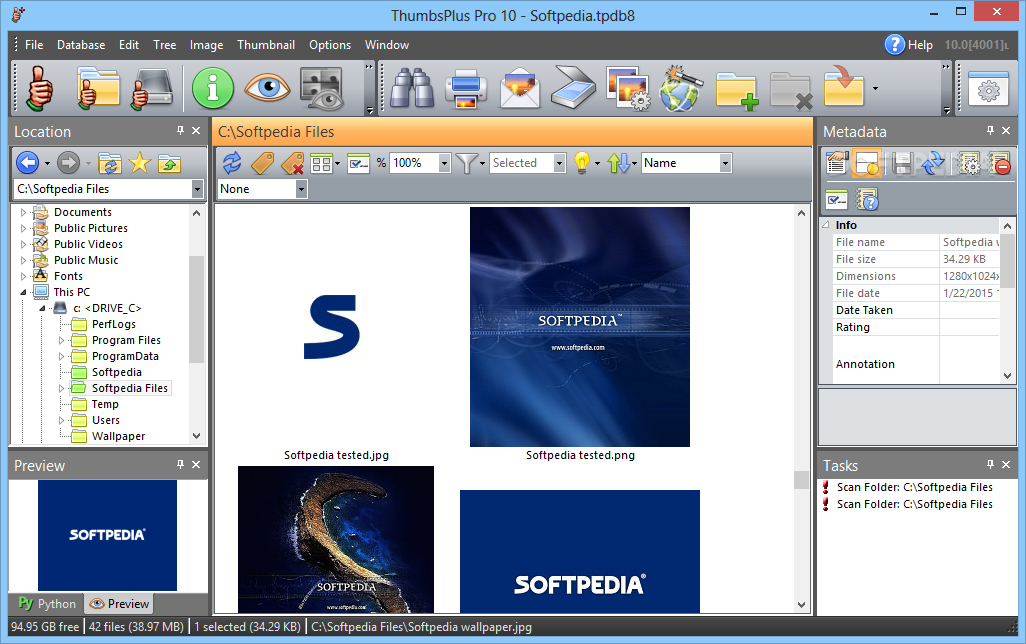Screen dimensions: 1026x644
Task: Open the File menu
Action: click(x=34, y=45)
